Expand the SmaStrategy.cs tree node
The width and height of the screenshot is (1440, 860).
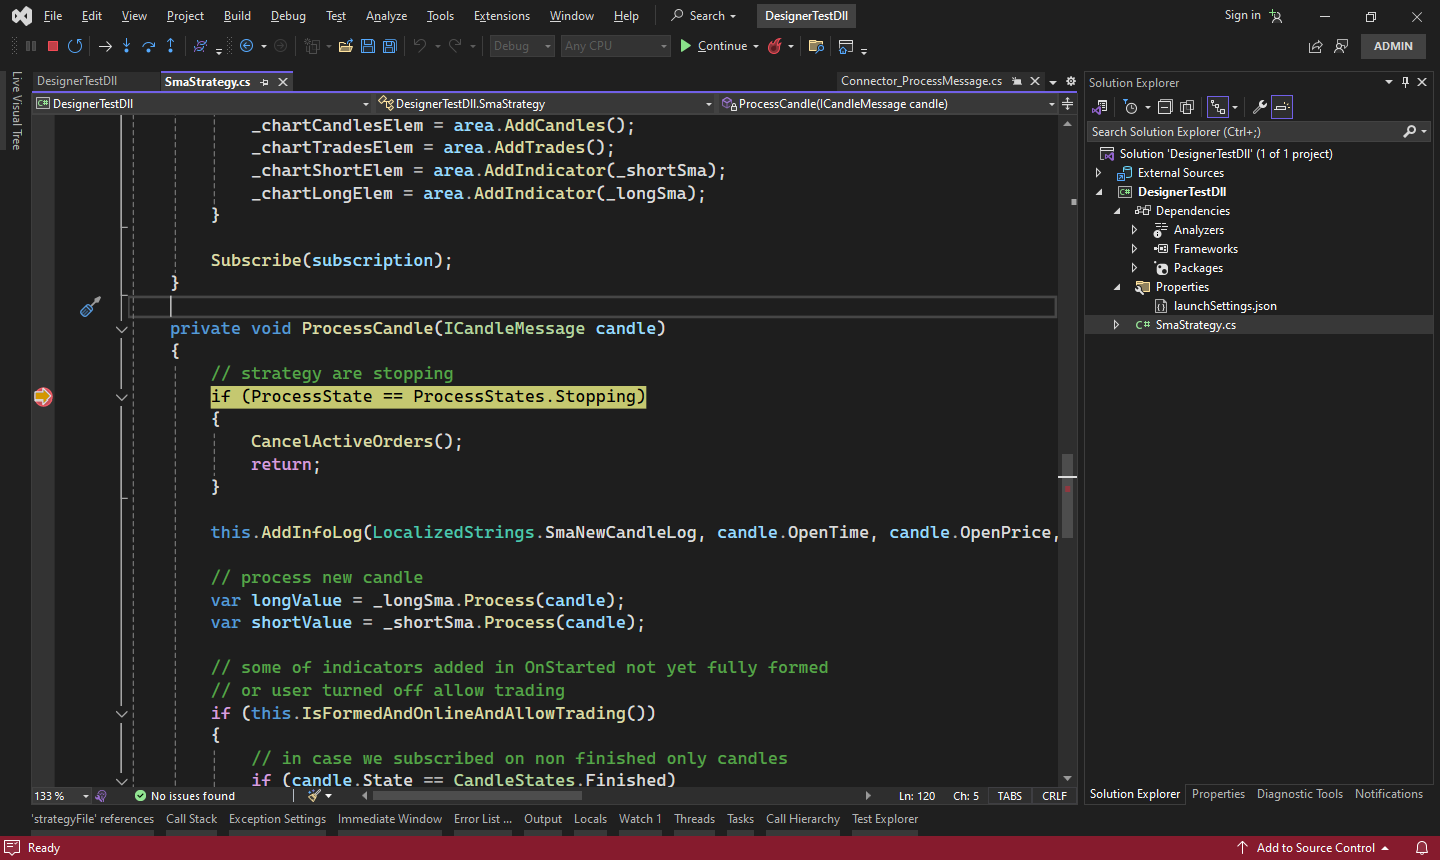1116,325
